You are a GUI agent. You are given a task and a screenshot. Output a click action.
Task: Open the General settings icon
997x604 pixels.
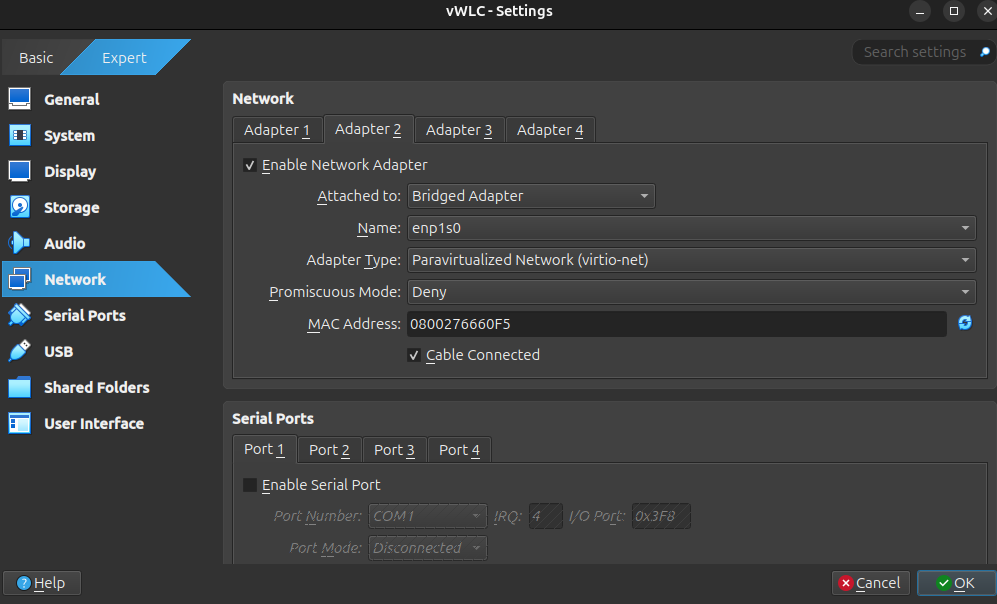[20, 100]
